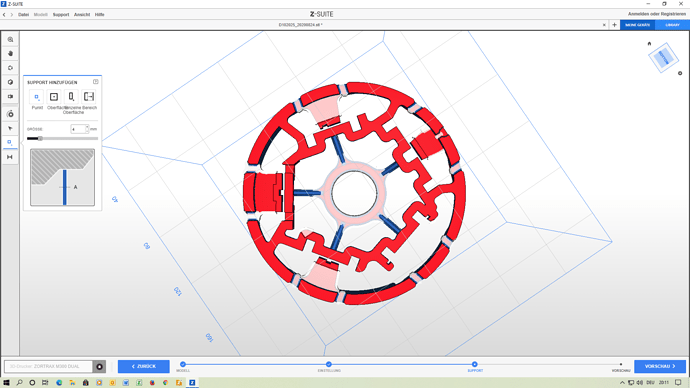The image size is (690, 388).
Task: Select the measure distance tool
Action: pos(10,157)
